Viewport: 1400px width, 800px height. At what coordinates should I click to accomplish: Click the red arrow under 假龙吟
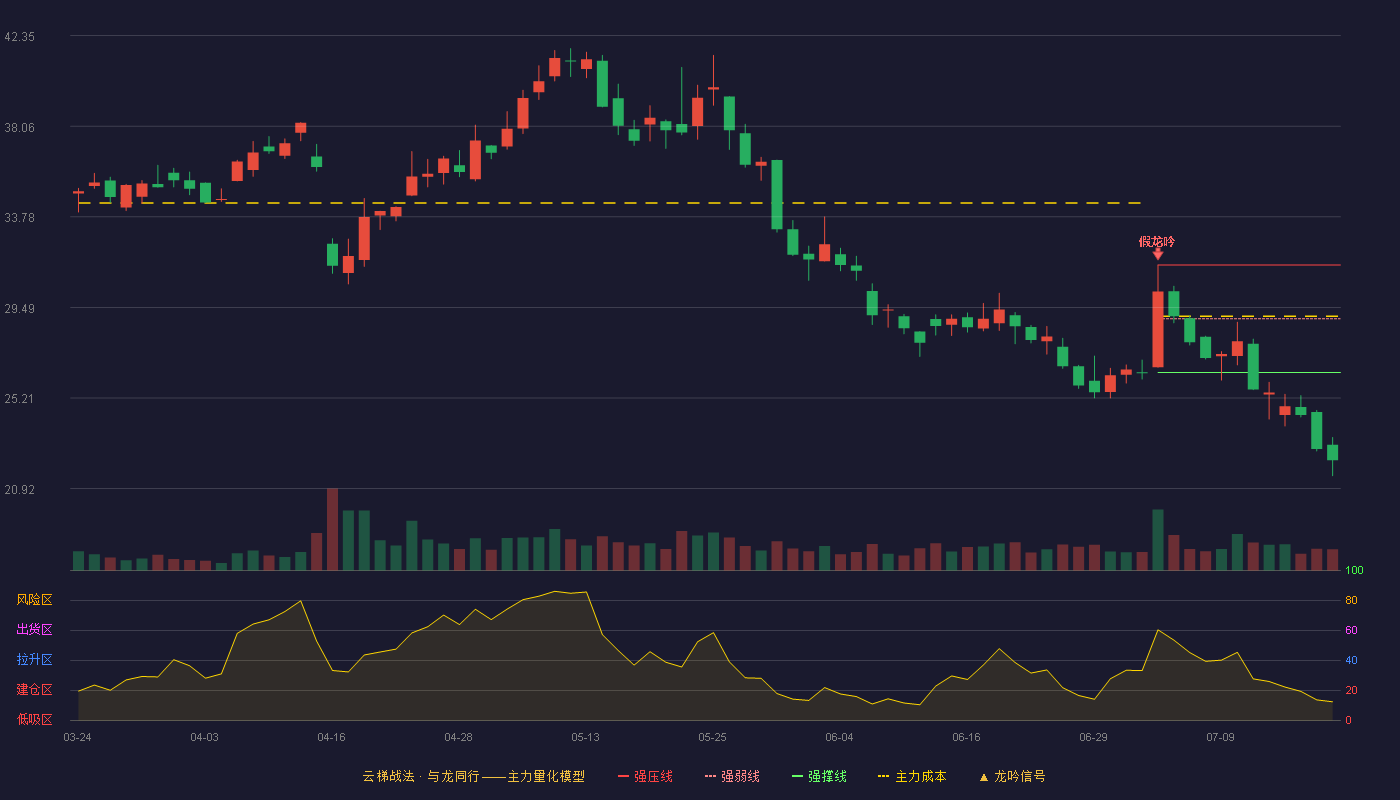(1157, 254)
